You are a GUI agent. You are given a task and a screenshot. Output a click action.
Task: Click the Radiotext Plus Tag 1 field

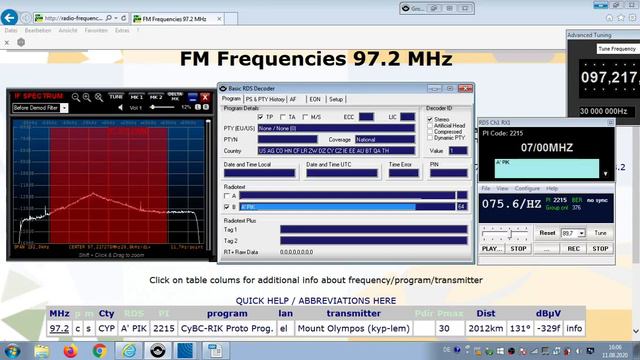(x=373, y=229)
